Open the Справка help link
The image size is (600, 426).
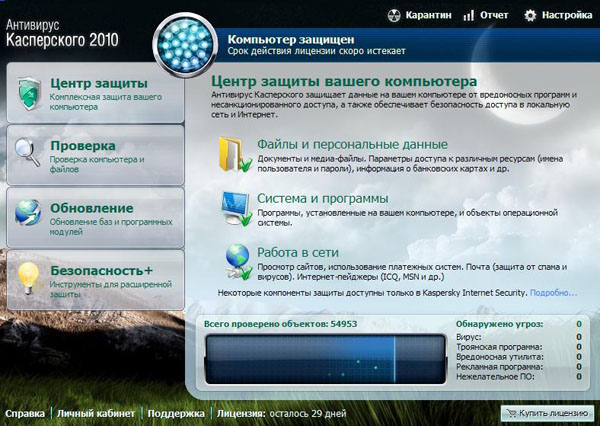tap(25, 414)
